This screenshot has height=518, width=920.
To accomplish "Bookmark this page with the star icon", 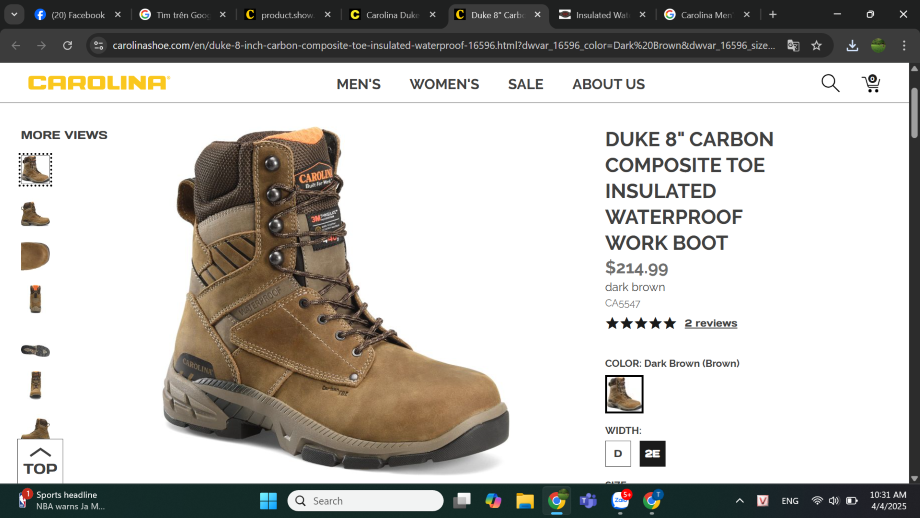I will (816, 45).
